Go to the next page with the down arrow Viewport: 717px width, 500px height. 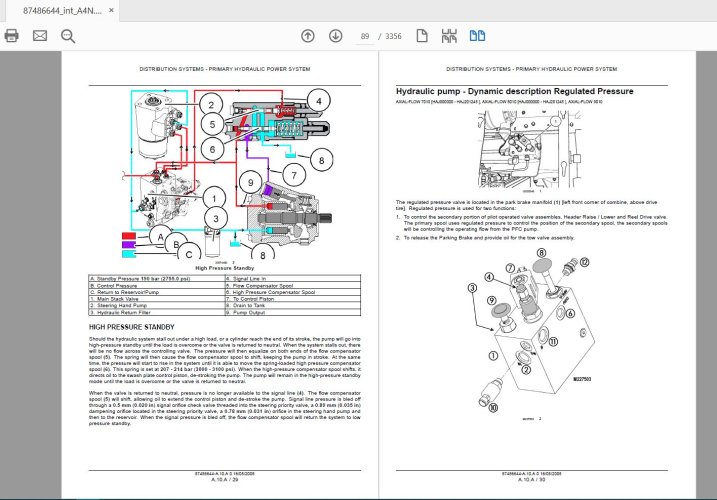point(336,36)
